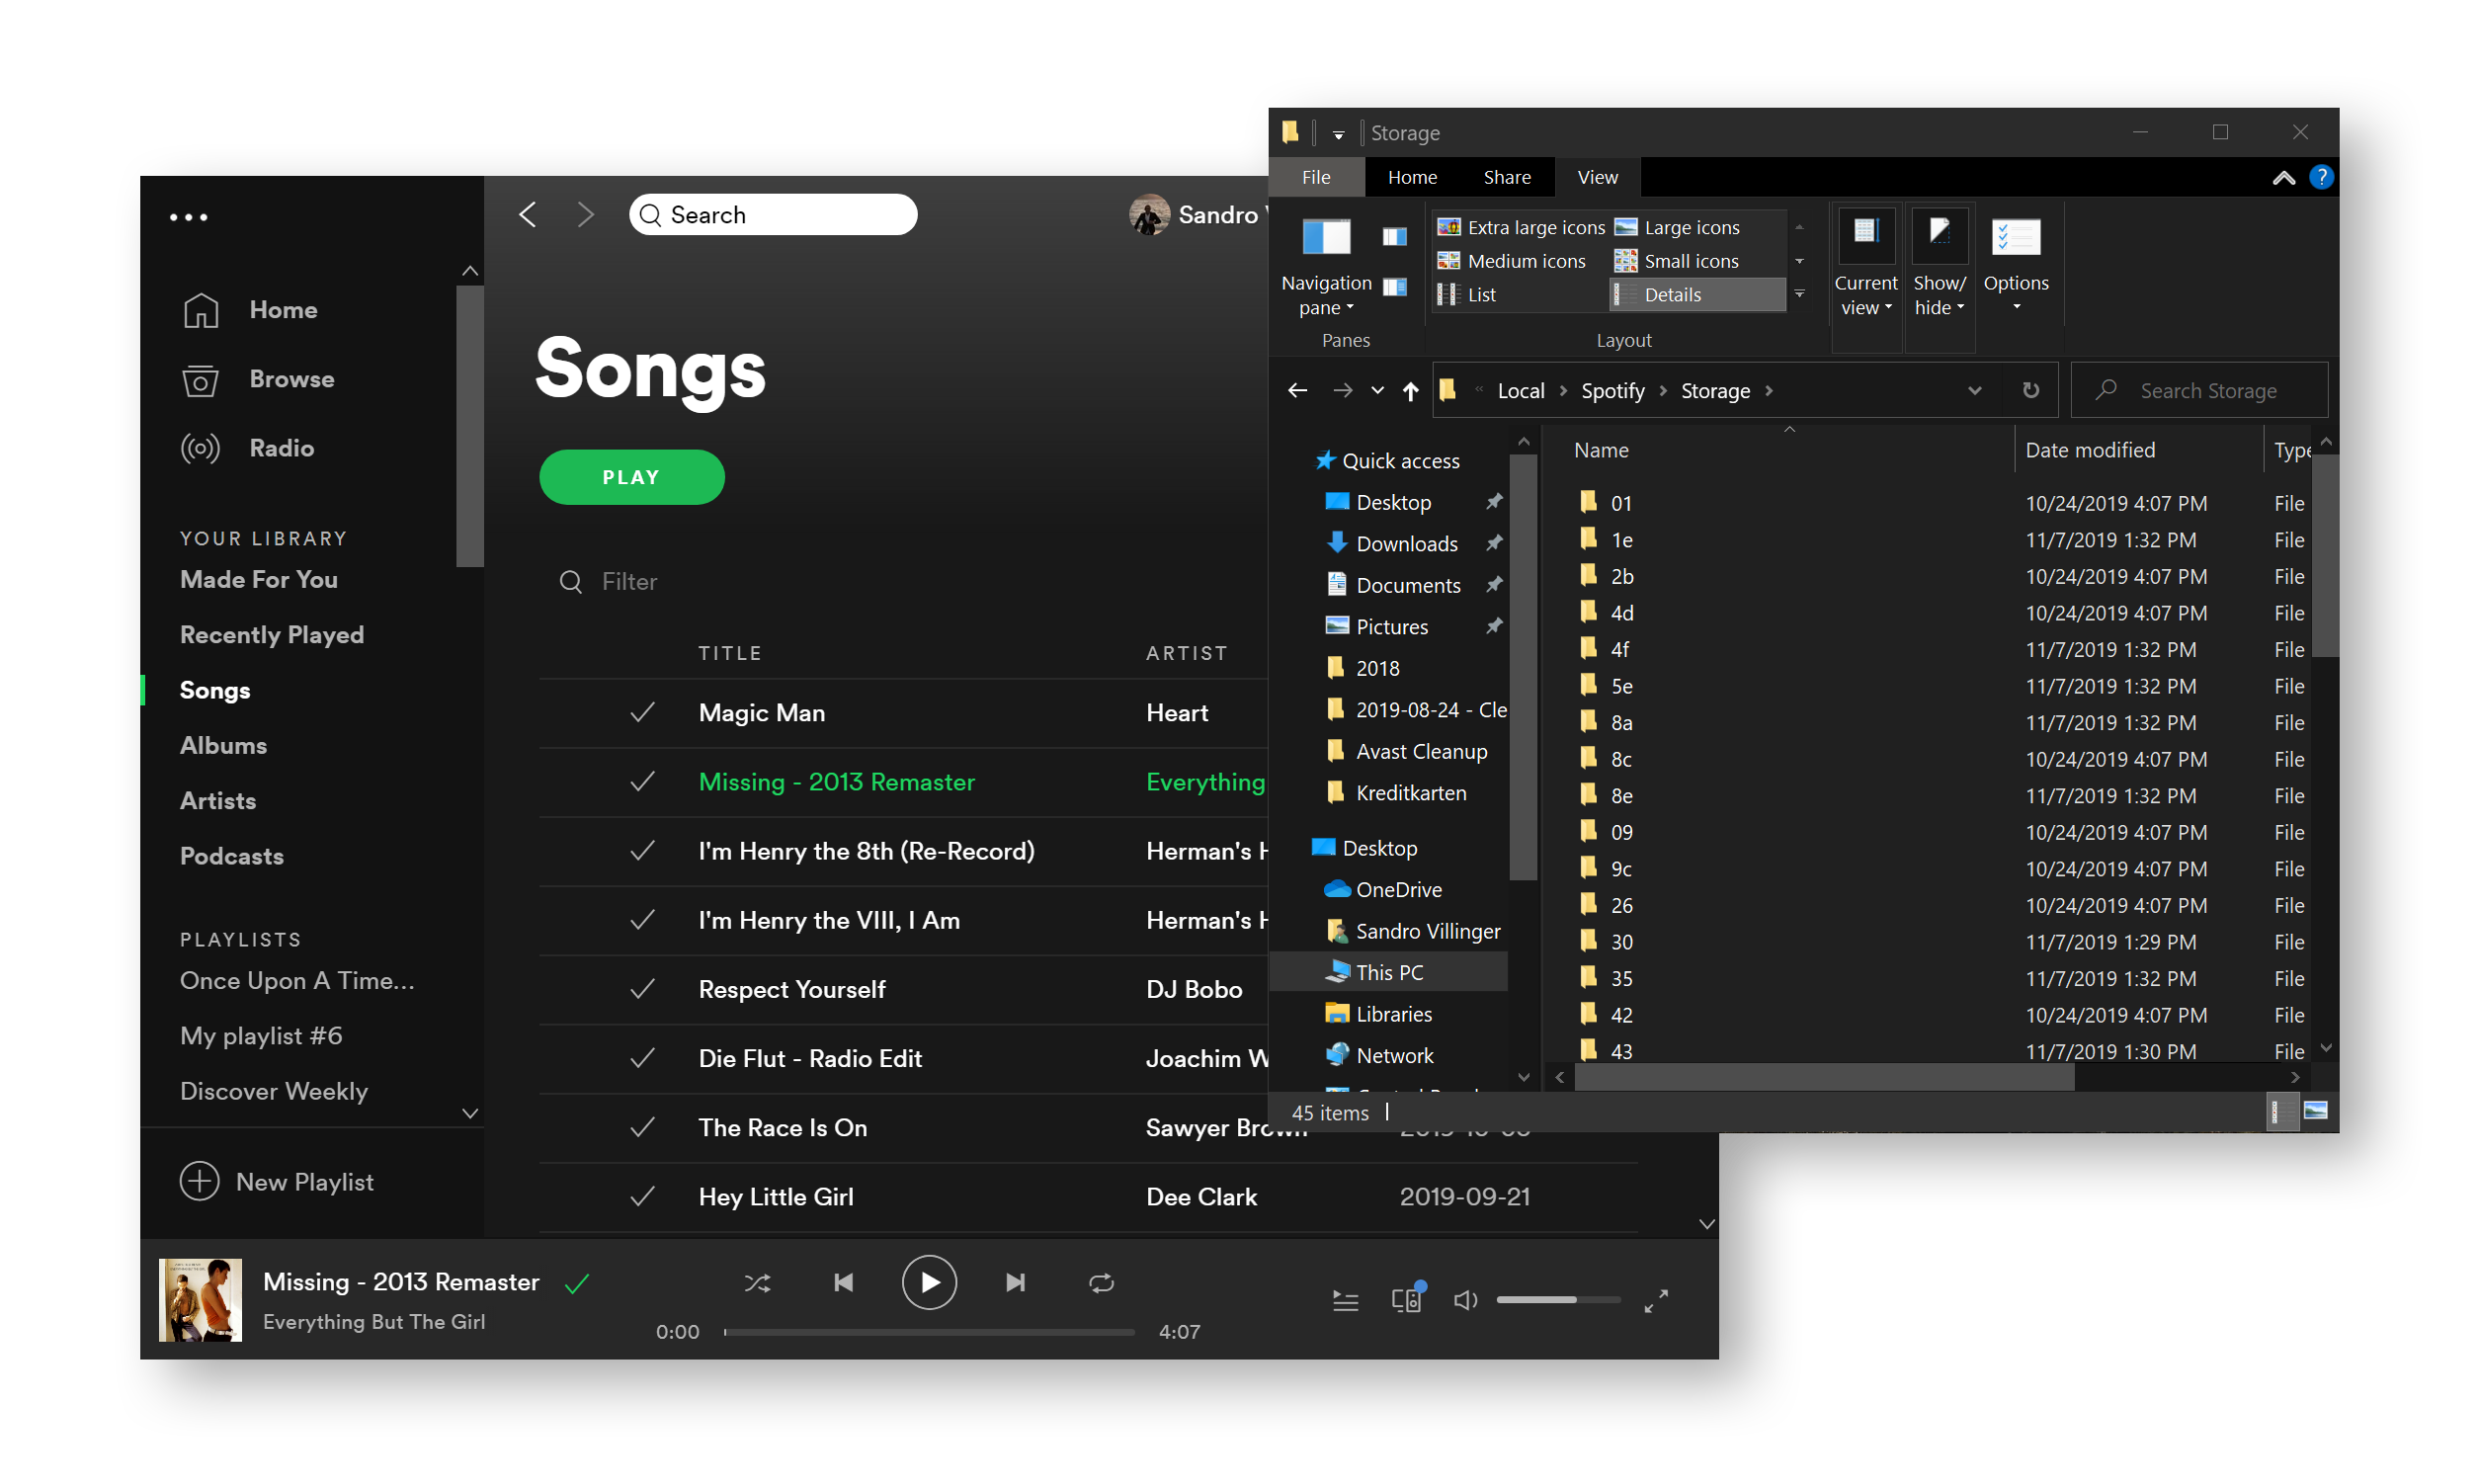The image size is (2478, 1484).
Task: Open the Spotify three-dots menu
Action: click(189, 217)
